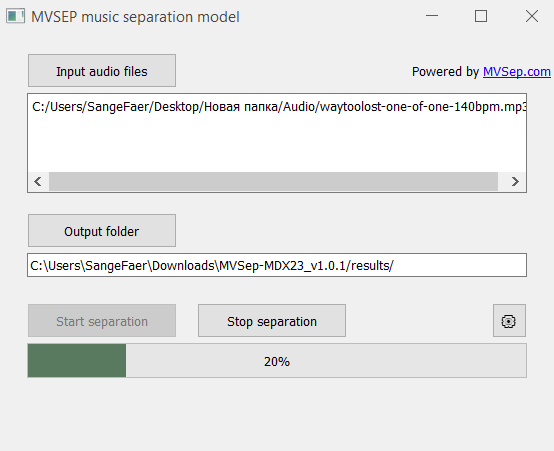Viewport: 554px width, 451px height.
Task: Select waytoolost-one-of-one-140bpm.mp3 in the file list
Action: click(x=279, y=106)
